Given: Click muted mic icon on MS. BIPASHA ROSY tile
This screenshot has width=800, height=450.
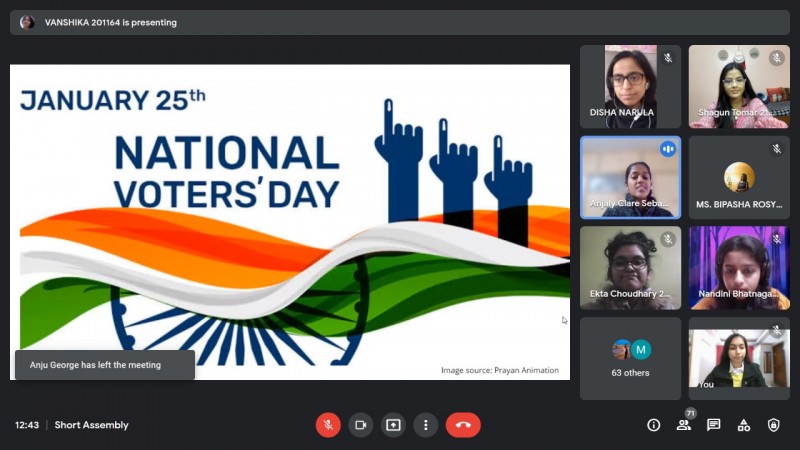Looking at the screenshot, I should pyautogui.click(x=777, y=149).
